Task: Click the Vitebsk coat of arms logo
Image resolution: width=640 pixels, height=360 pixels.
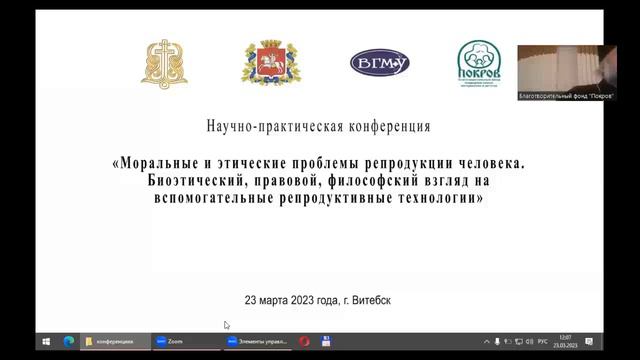Action: tap(271, 62)
